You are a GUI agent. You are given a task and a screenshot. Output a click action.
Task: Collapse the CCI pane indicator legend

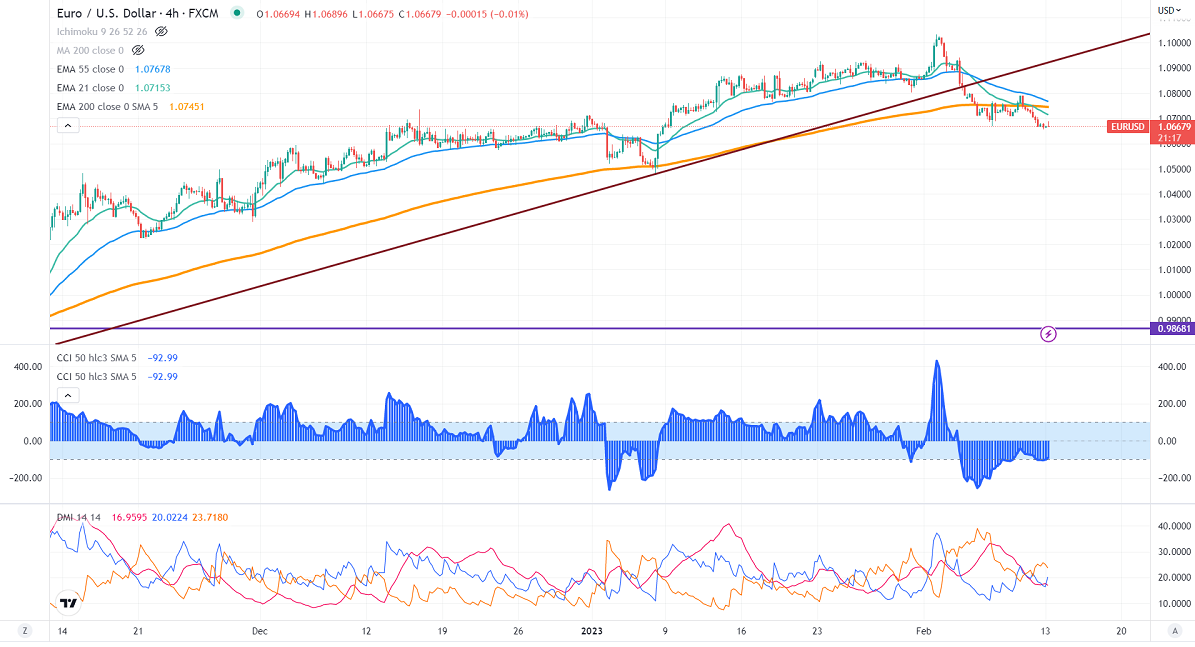[x=67, y=395]
